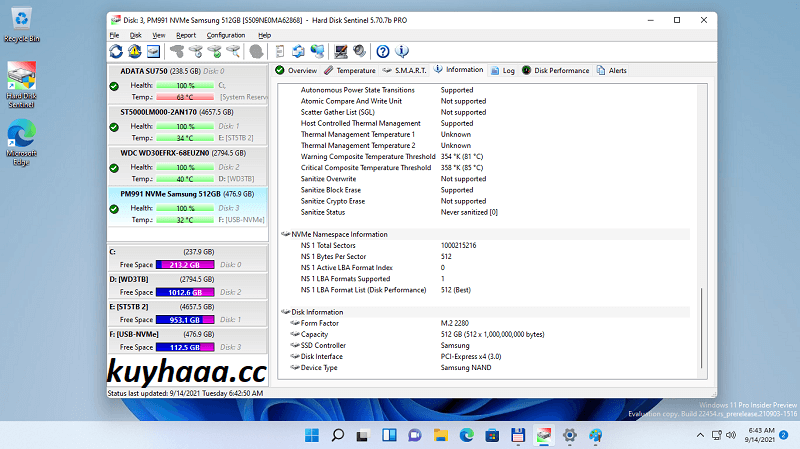This screenshot has height=449, width=800.
Task: Open taskbar Search magnifier icon
Action: 337,435
